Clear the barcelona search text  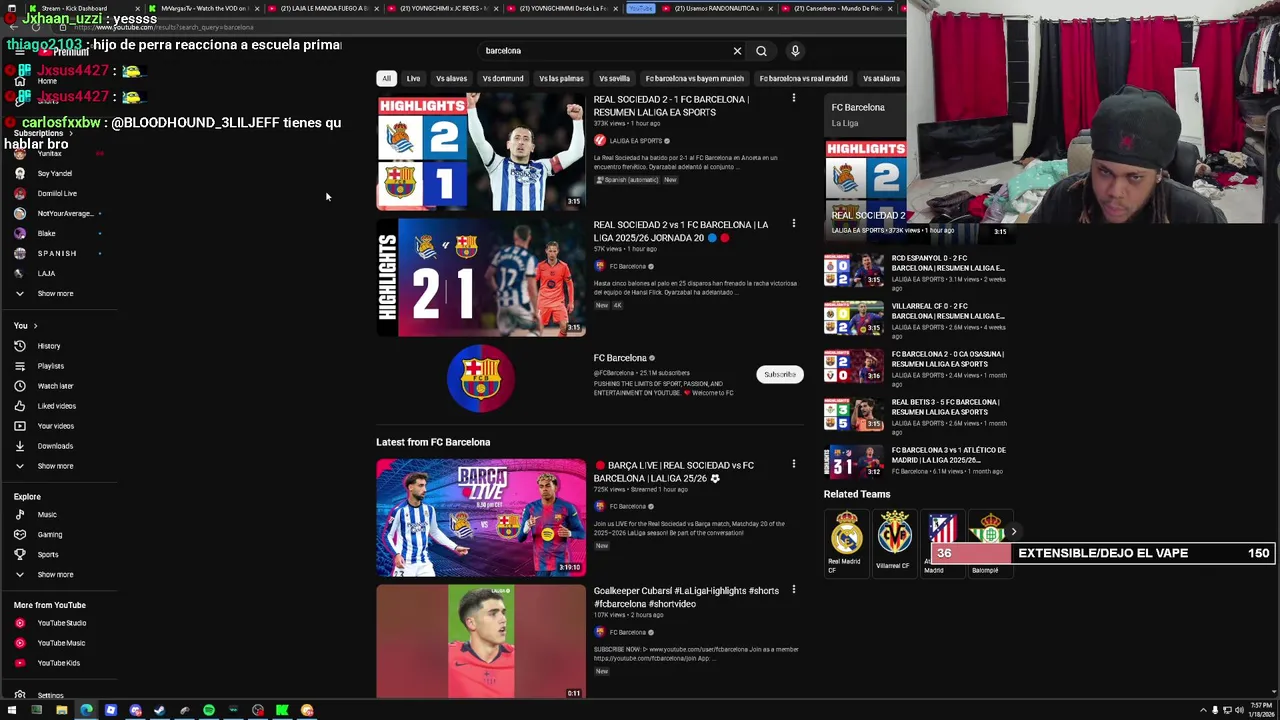(x=737, y=51)
